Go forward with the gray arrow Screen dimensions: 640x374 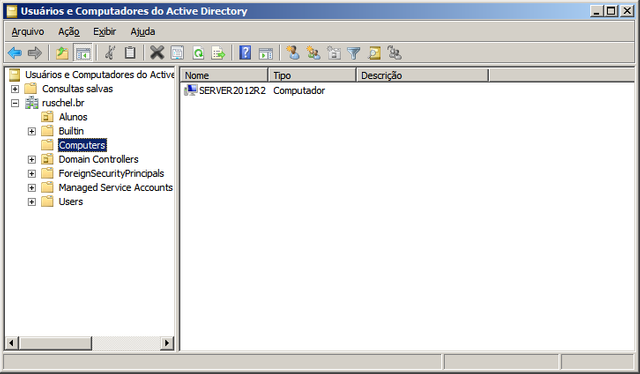coord(35,53)
